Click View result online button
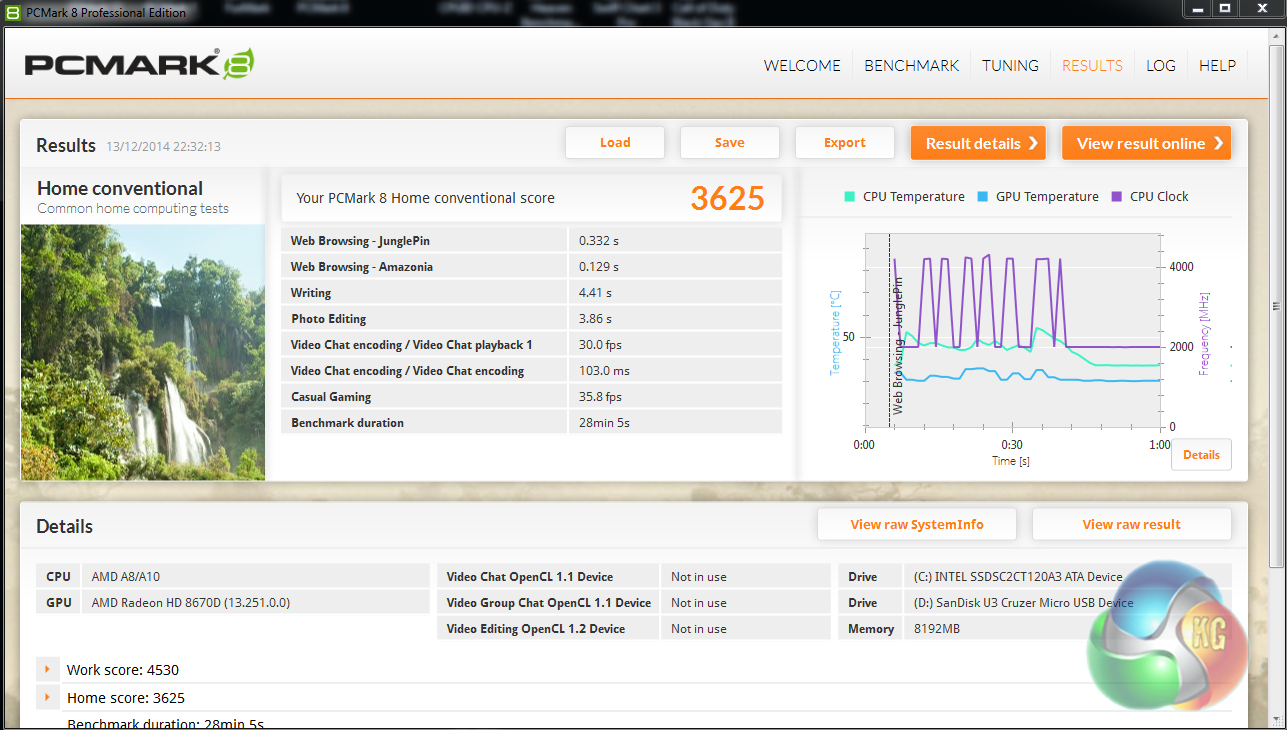 [x=1146, y=143]
